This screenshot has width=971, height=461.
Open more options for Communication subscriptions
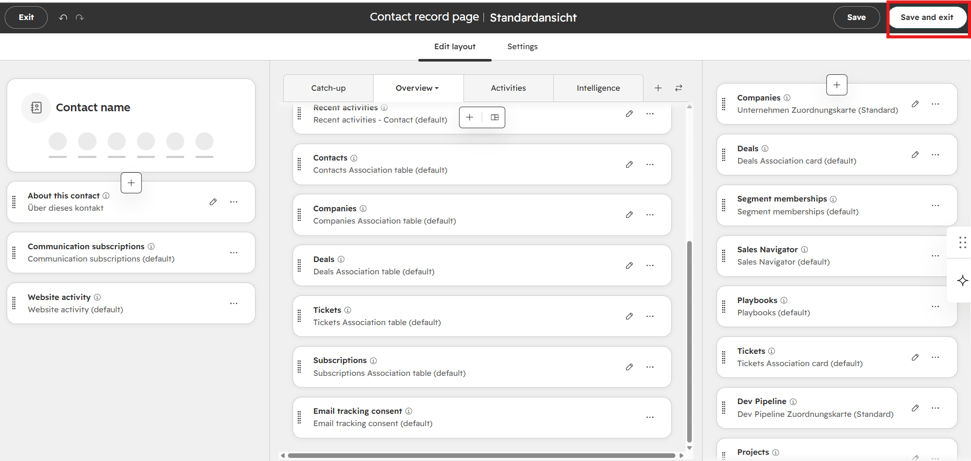[233, 253]
